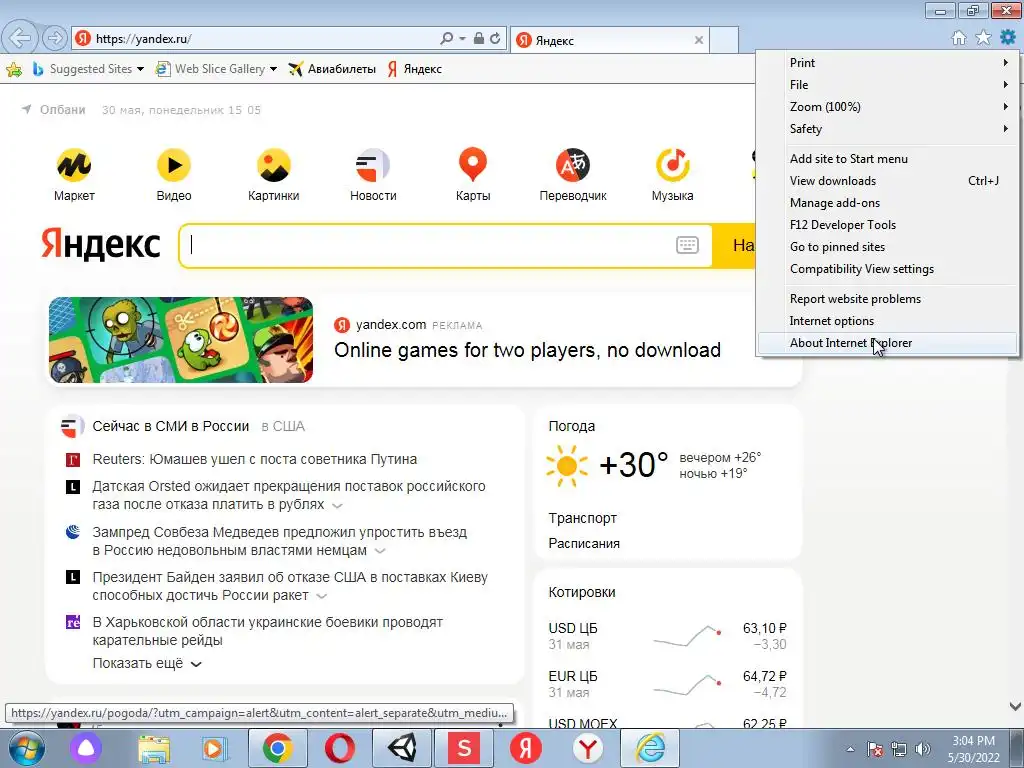Click the weather sun icon
This screenshot has width=1024, height=768.
567,466
